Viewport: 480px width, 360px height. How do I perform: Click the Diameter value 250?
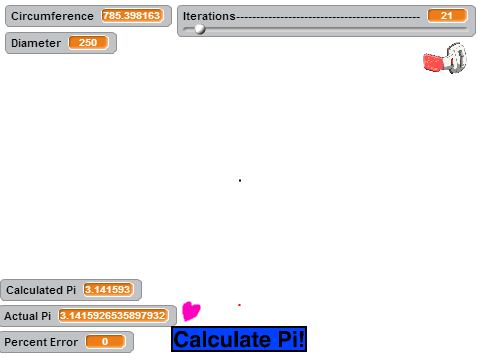click(x=88, y=43)
